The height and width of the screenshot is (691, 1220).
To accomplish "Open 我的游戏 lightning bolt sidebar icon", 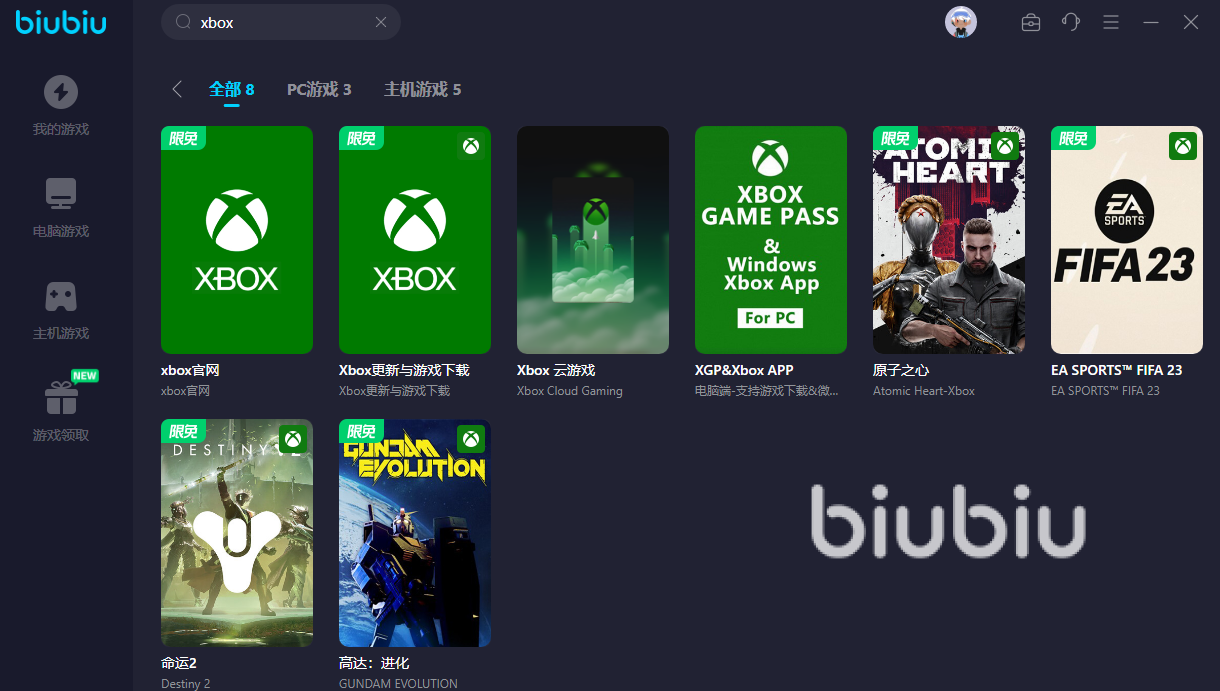I will (x=61, y=92).
